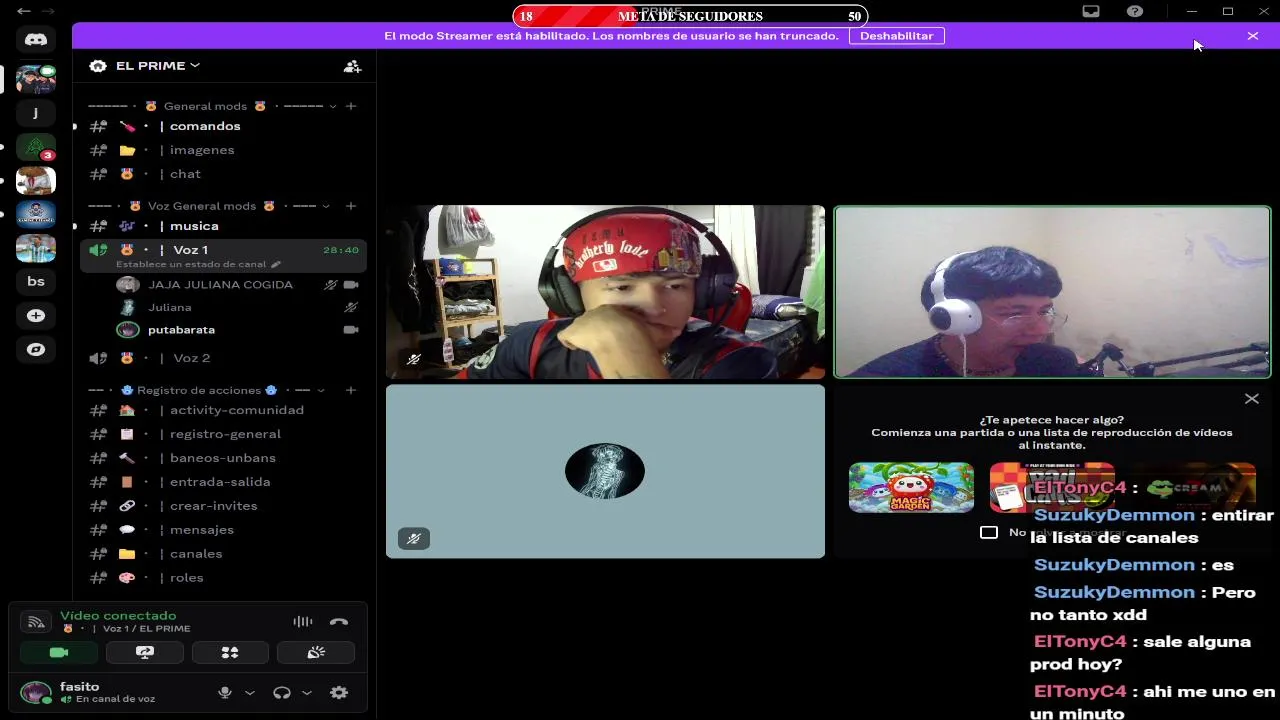Image resolution: width=1280 pixels, height=720 pixels.
Task: Deafen with the headphones button
Action: [282, 692]
